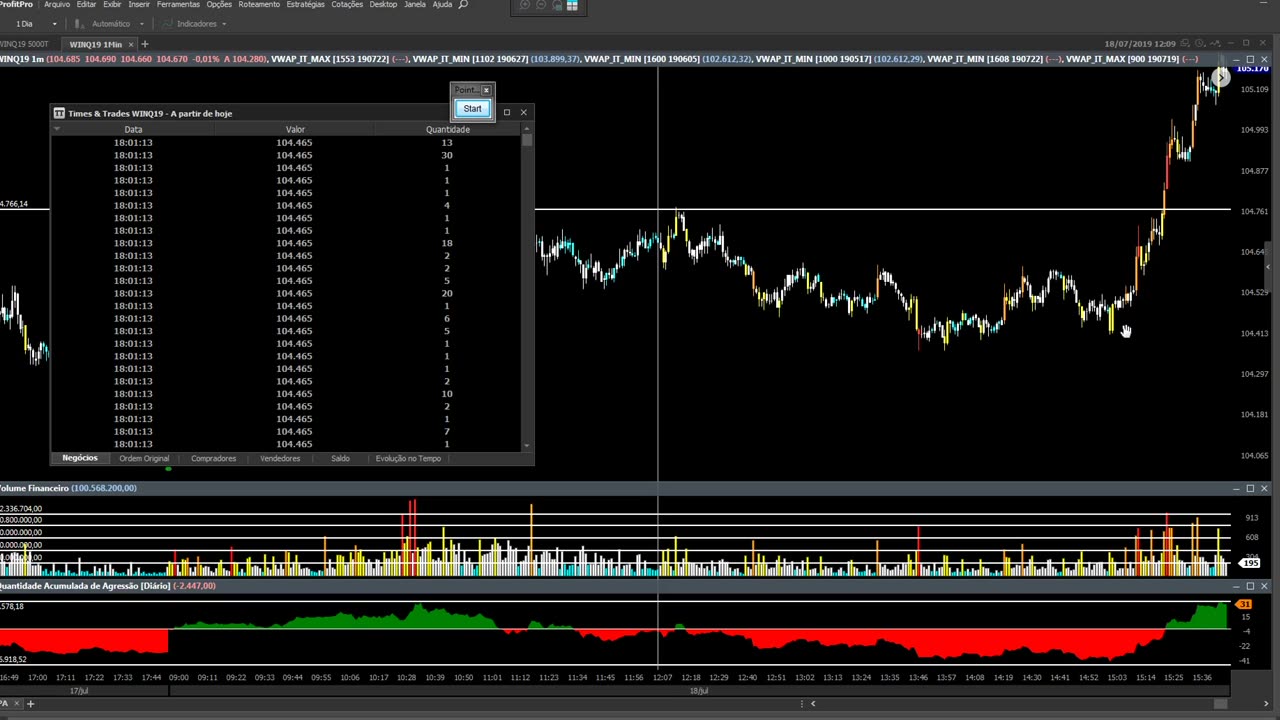Viewport: 1280px width, 720px height.
Task: Select the Negócios tab
Action: pyautogui.click(x=80, y=458)
